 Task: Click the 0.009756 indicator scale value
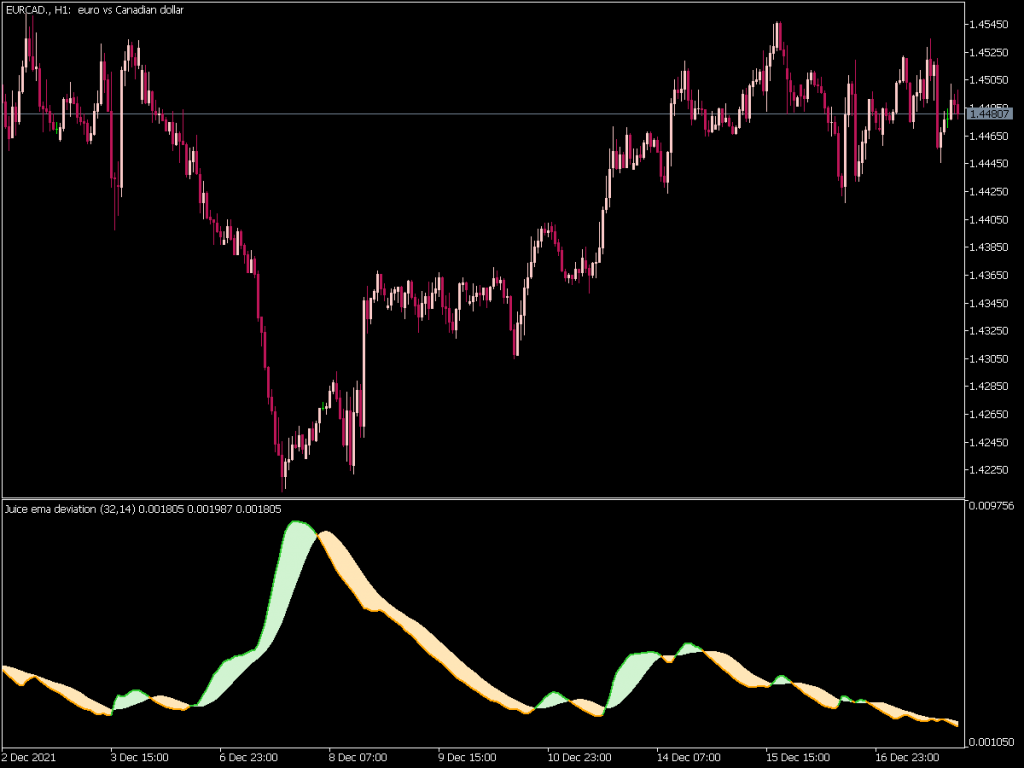[995, 505]
